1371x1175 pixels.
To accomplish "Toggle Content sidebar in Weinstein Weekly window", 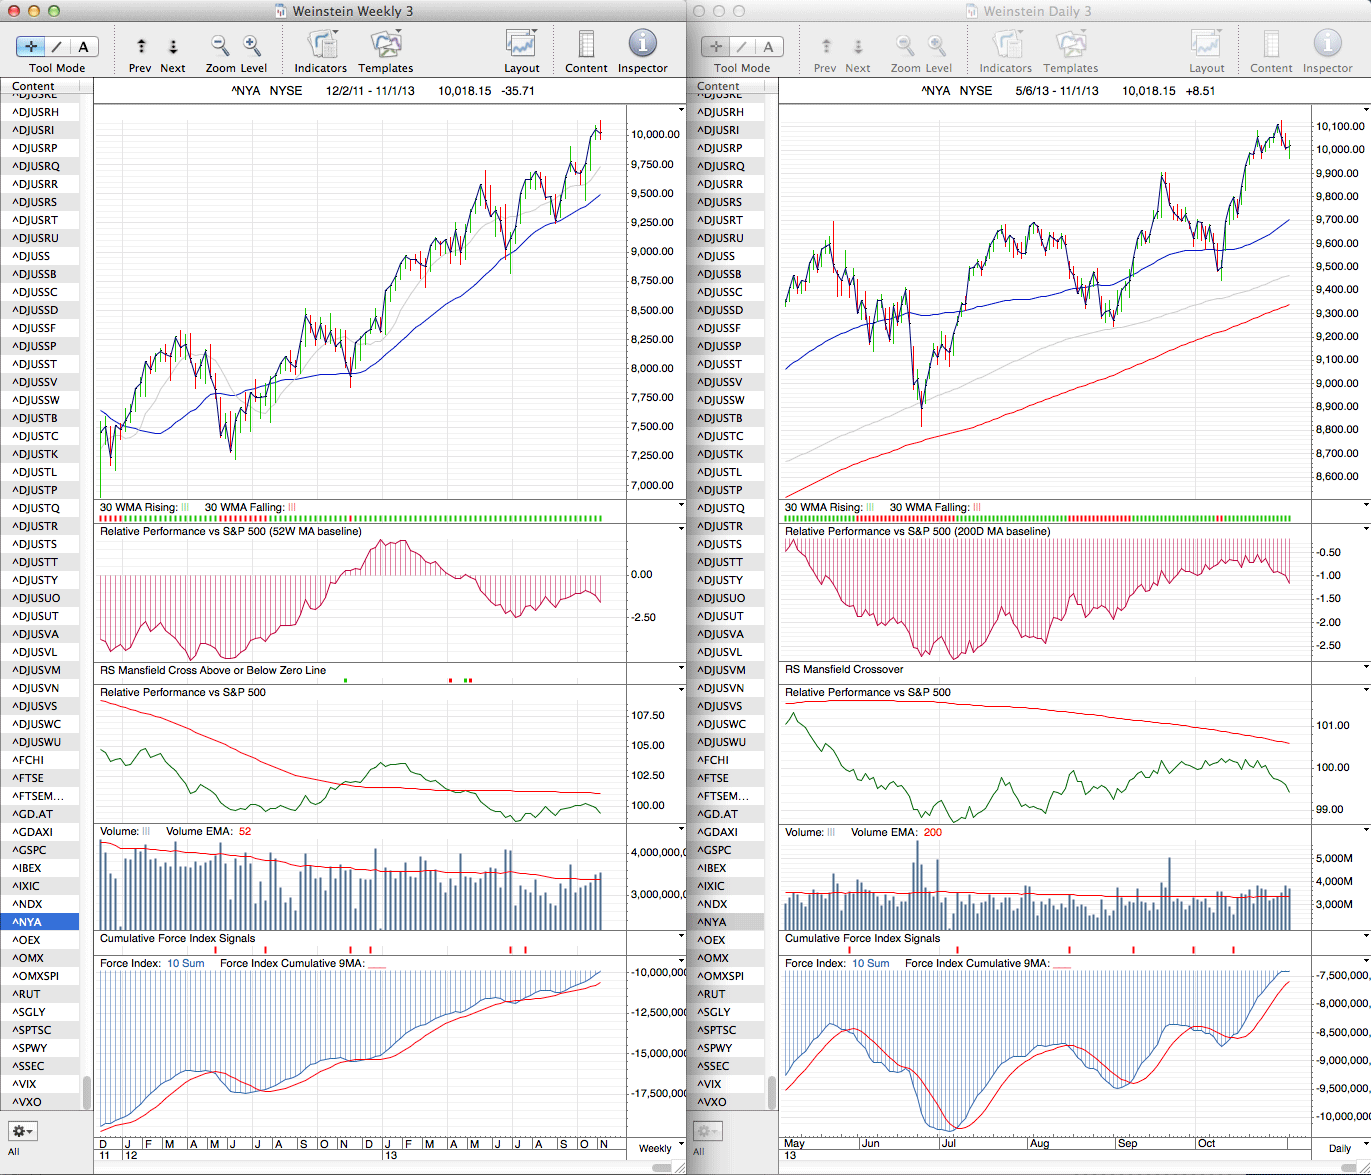I will pos(586,45).
